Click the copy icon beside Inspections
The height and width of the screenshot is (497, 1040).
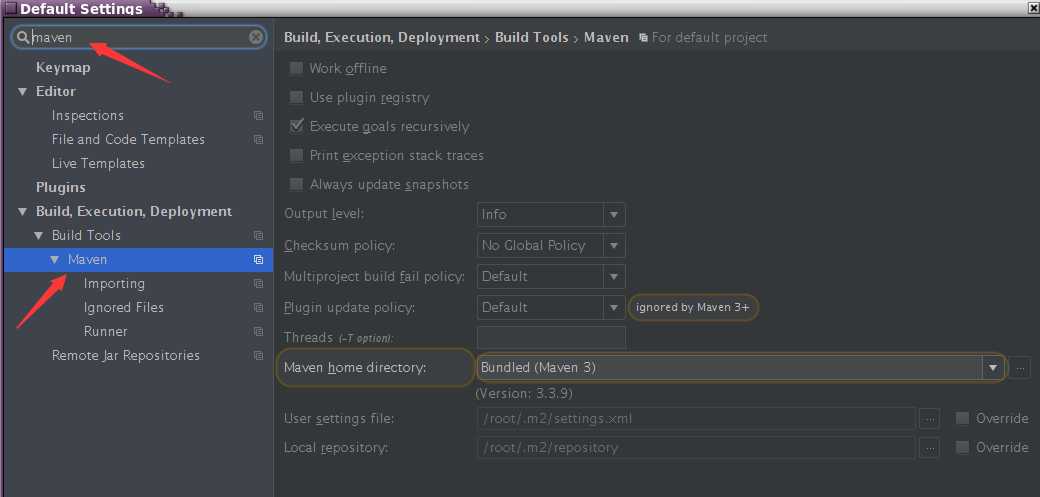[258, 116]
